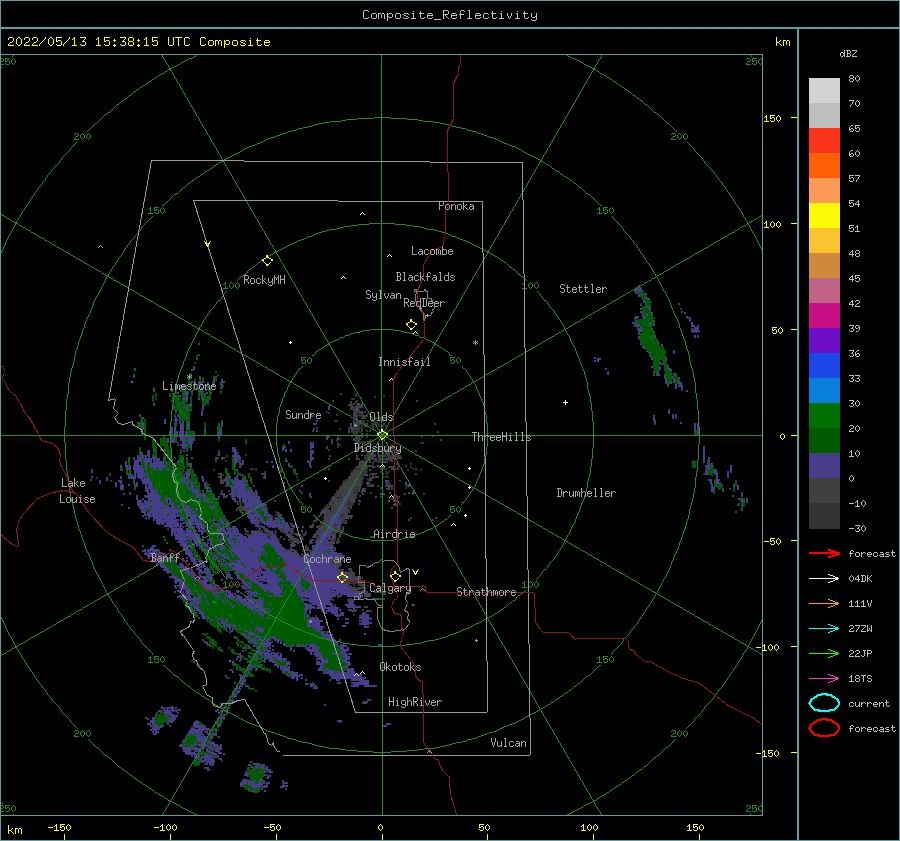The width and height of the screenshot is (900, 841).
Task: Select the green 22JP arrow in the legend
Action: [824, 653]
